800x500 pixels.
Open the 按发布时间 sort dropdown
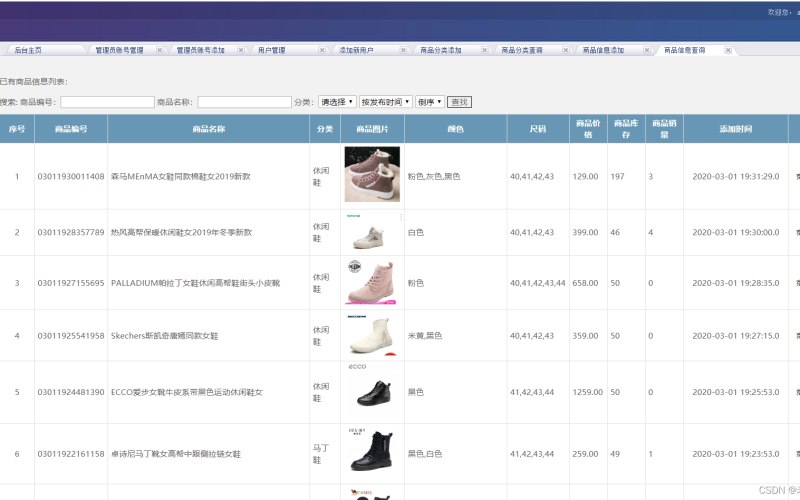386,102
